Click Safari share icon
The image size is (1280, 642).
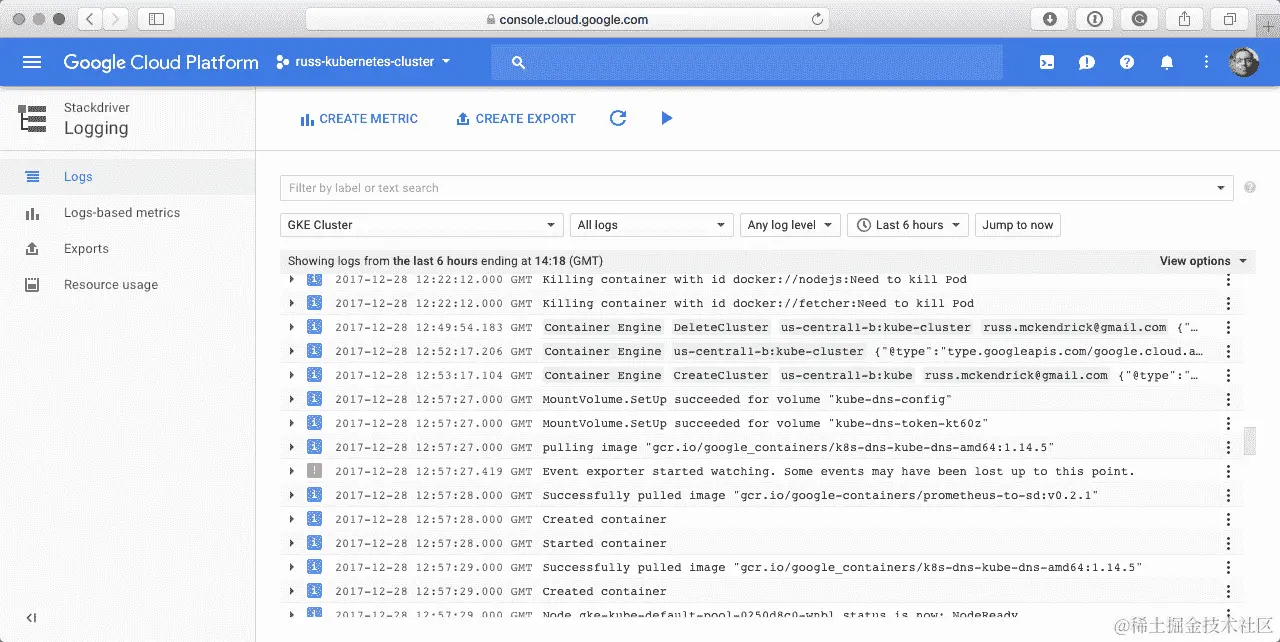point(1184,18)
